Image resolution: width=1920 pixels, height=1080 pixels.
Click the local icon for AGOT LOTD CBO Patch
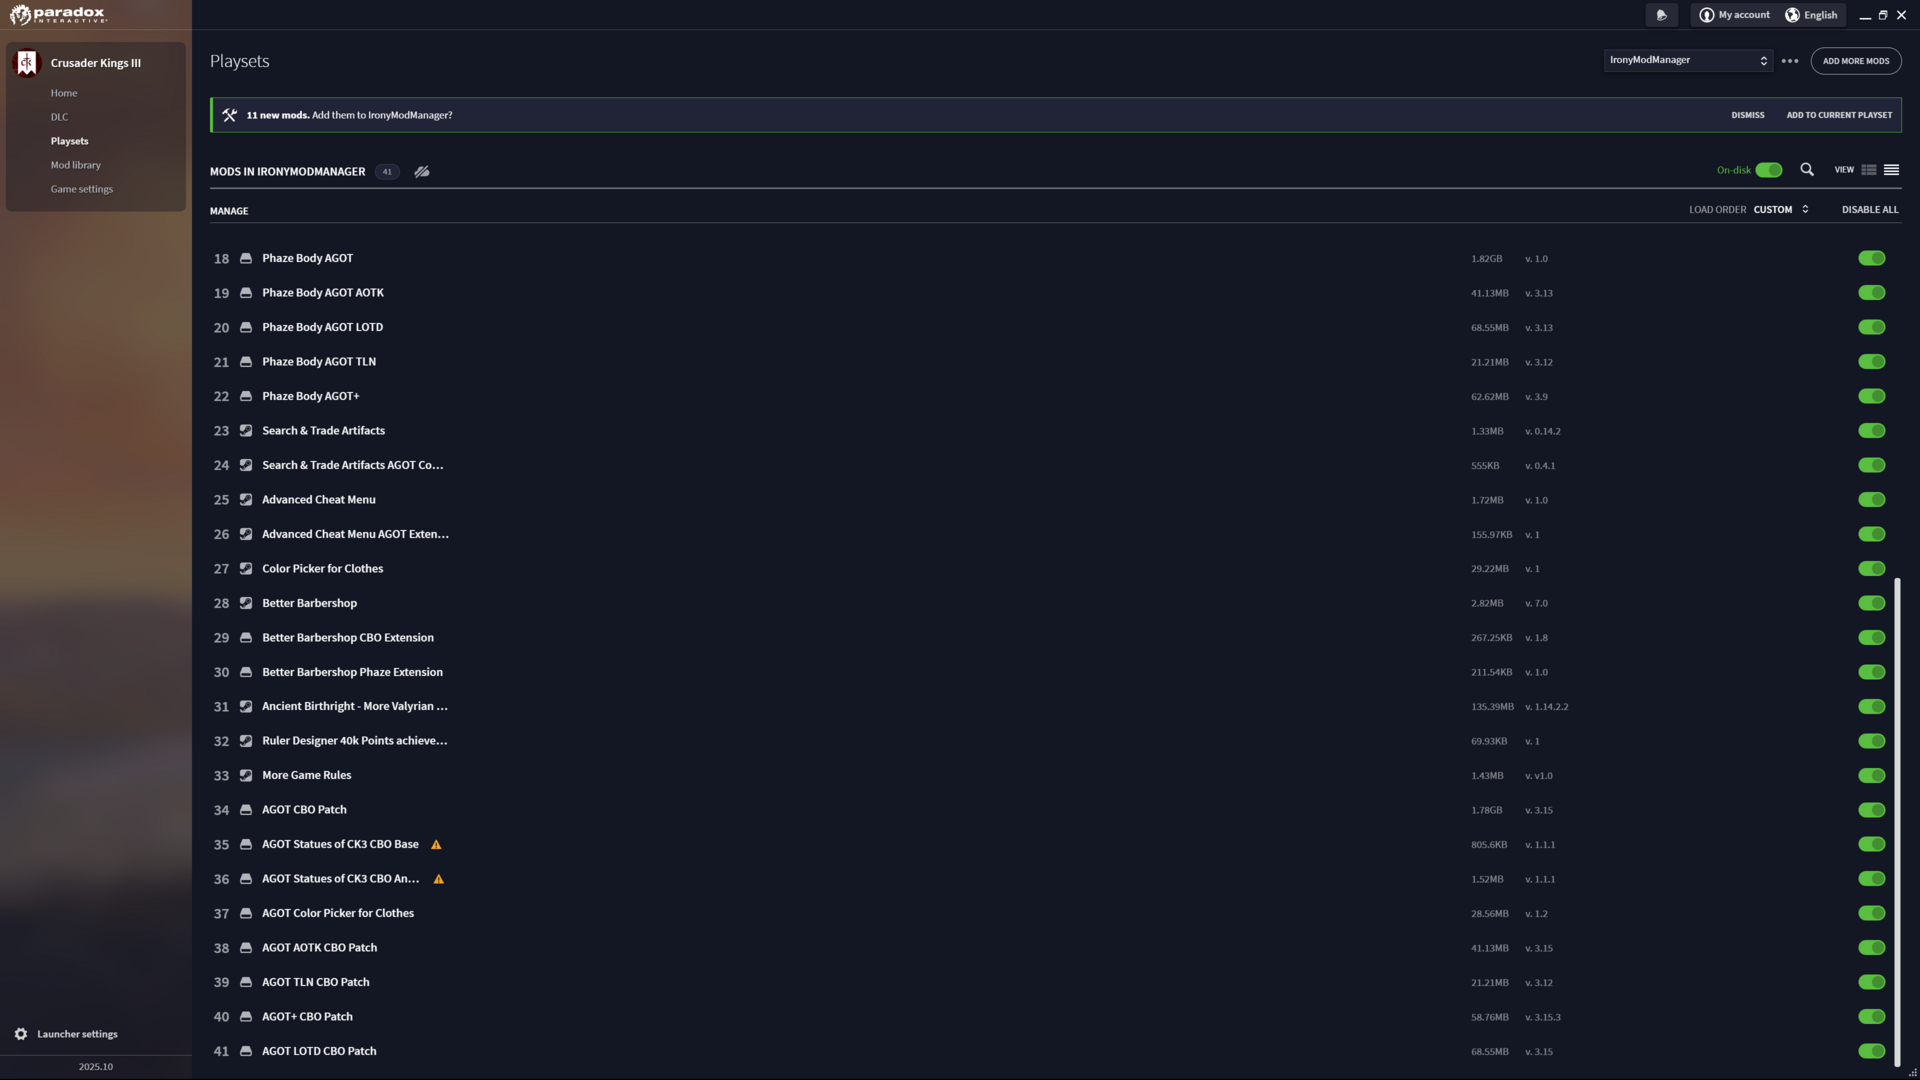pyautogui.click(x=246, y=1051)
